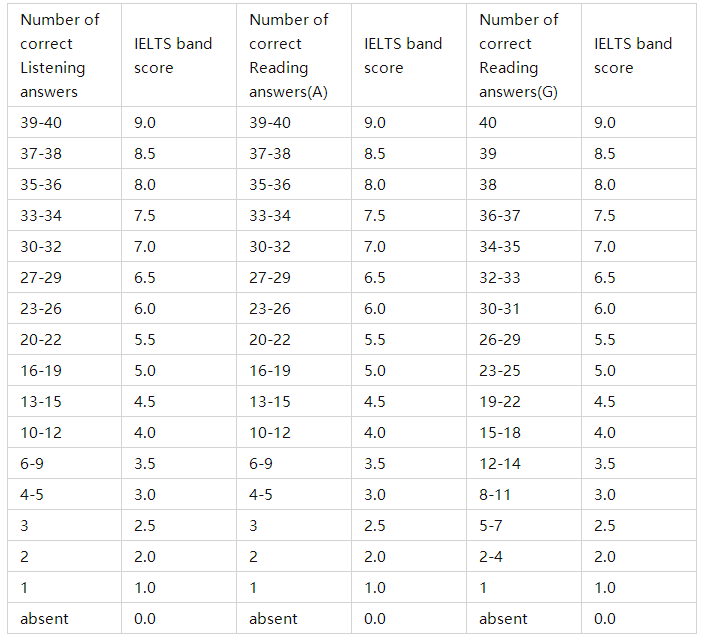Screen dimensions: 703x640
Task: Select Reading(A) 13-15 cell
Action: click(x=294, y=401)
